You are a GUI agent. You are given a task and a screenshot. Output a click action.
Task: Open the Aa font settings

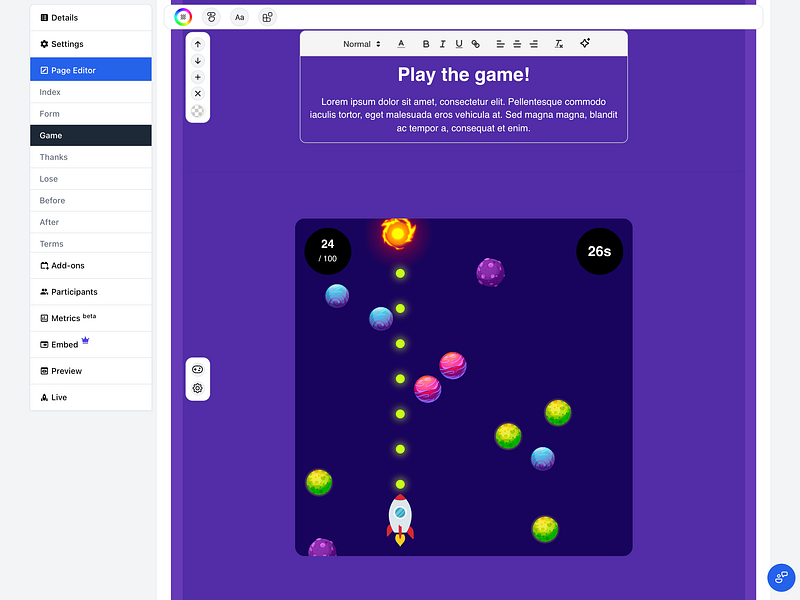point(239,17)
